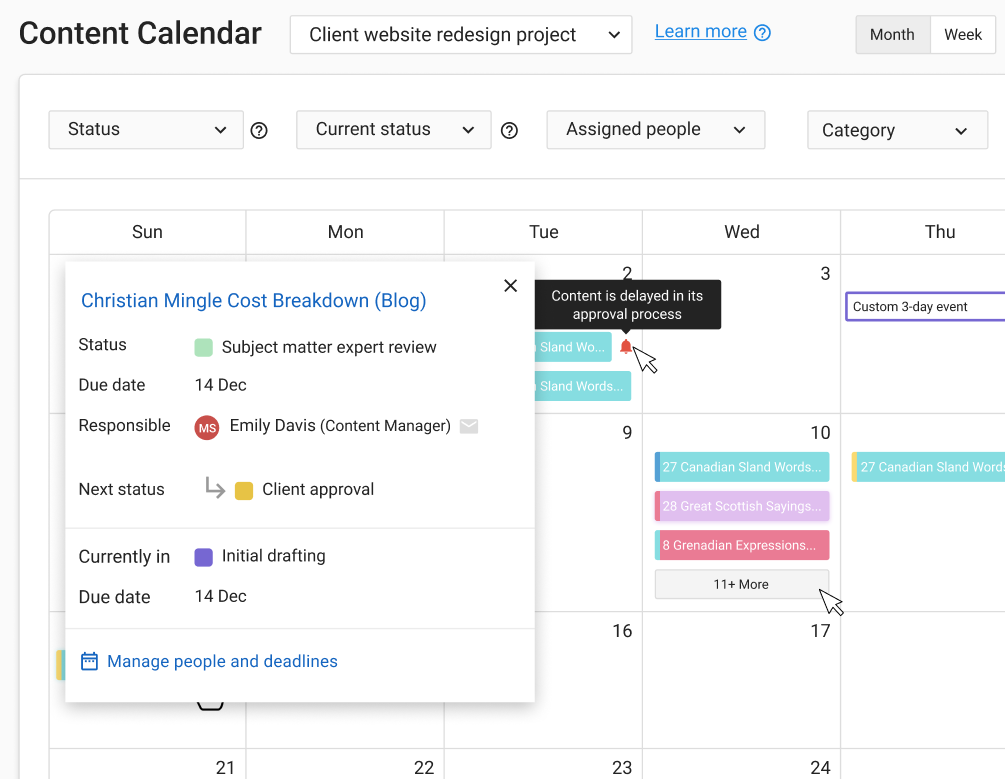Click the Tue column header
This screenshot has width=1005, height=779.
click(x=544, y=232)
